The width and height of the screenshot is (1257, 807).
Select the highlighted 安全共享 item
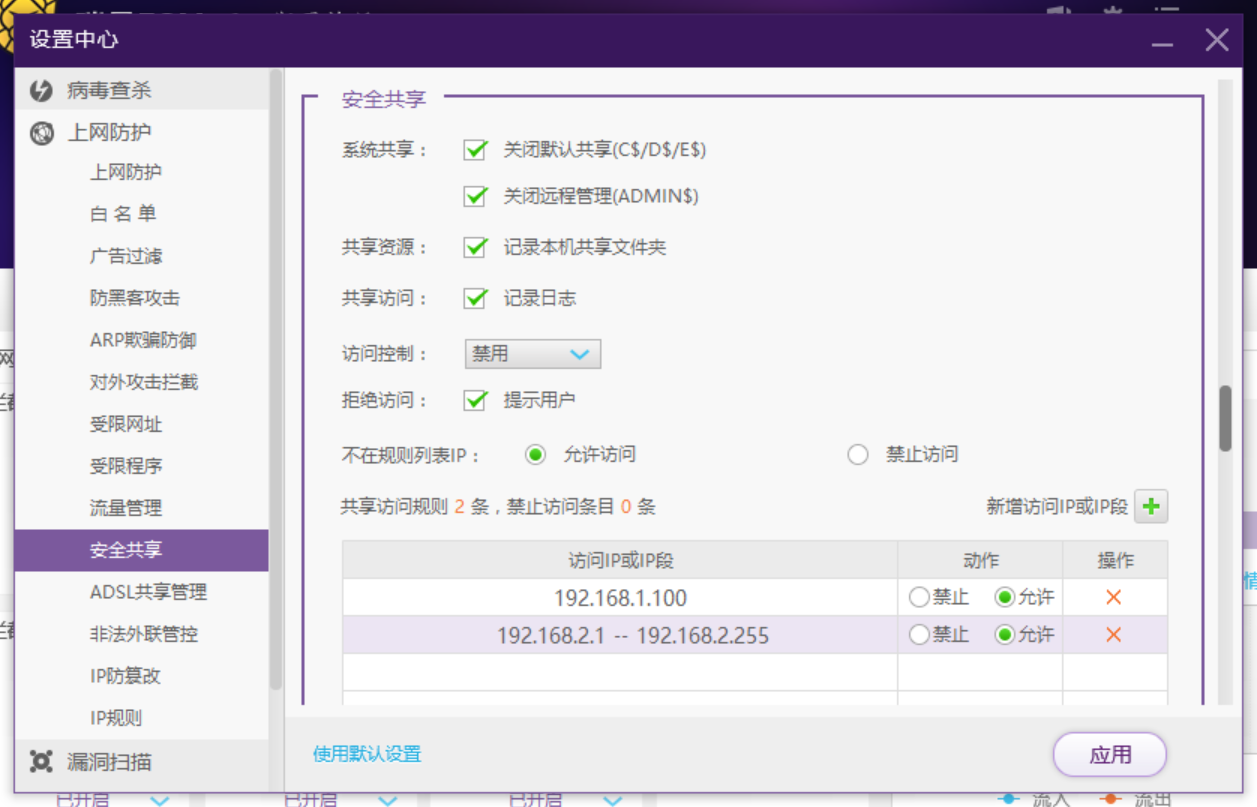tap(142, 550)
